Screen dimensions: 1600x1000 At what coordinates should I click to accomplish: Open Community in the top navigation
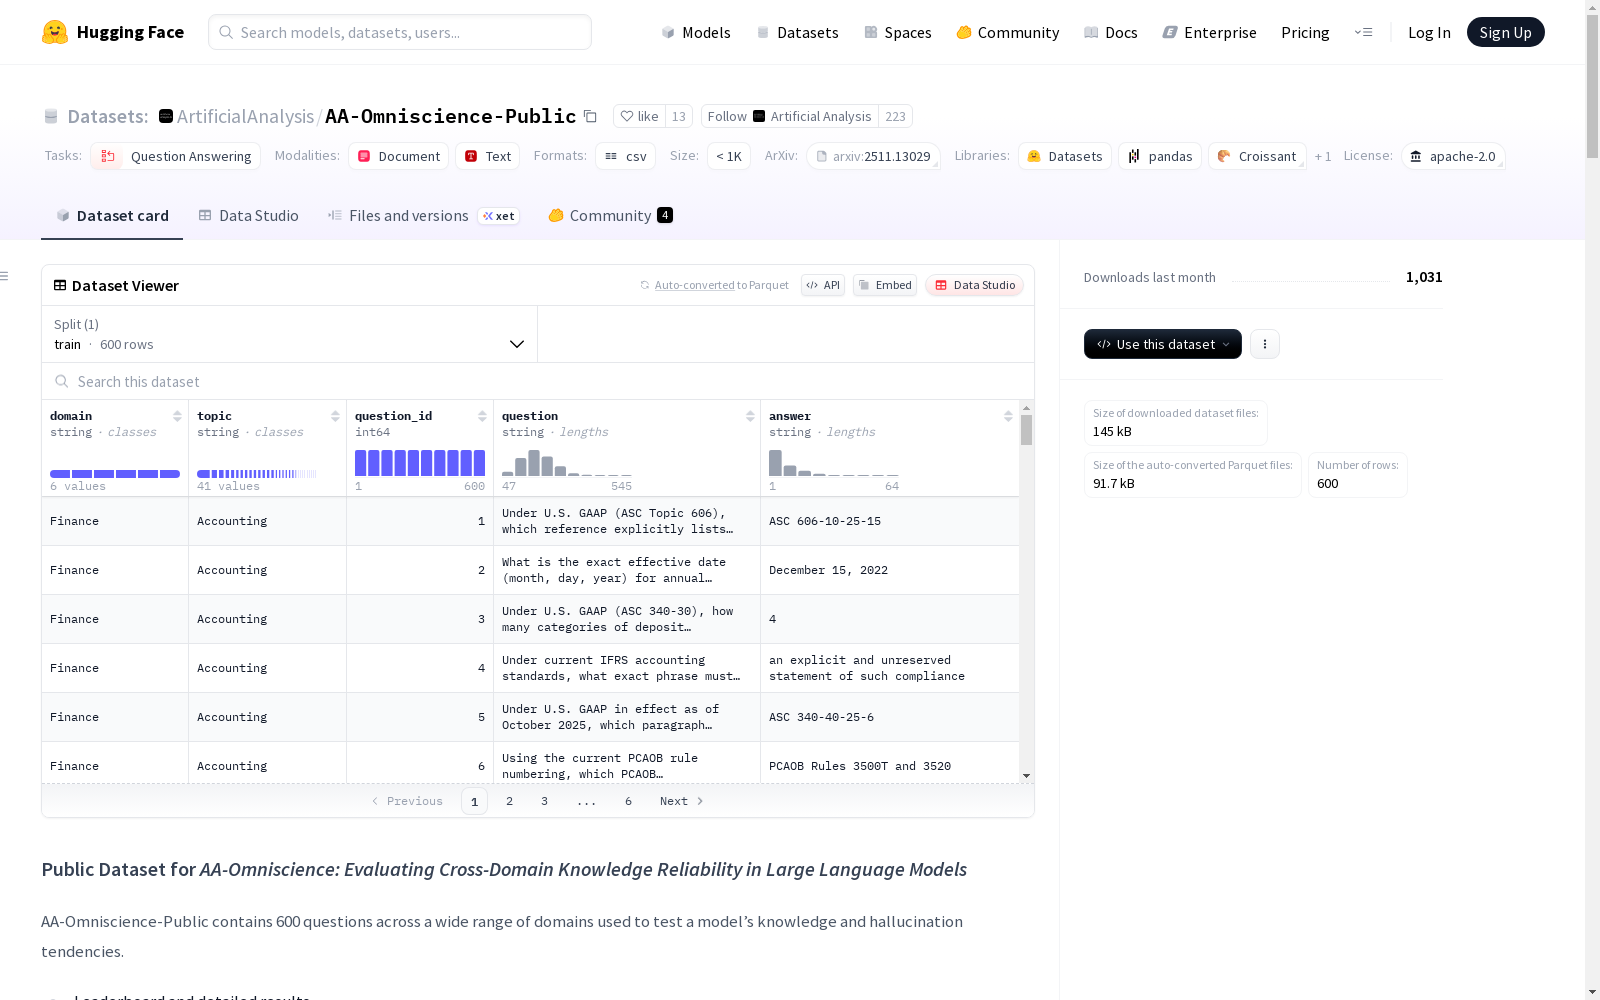1007,32
